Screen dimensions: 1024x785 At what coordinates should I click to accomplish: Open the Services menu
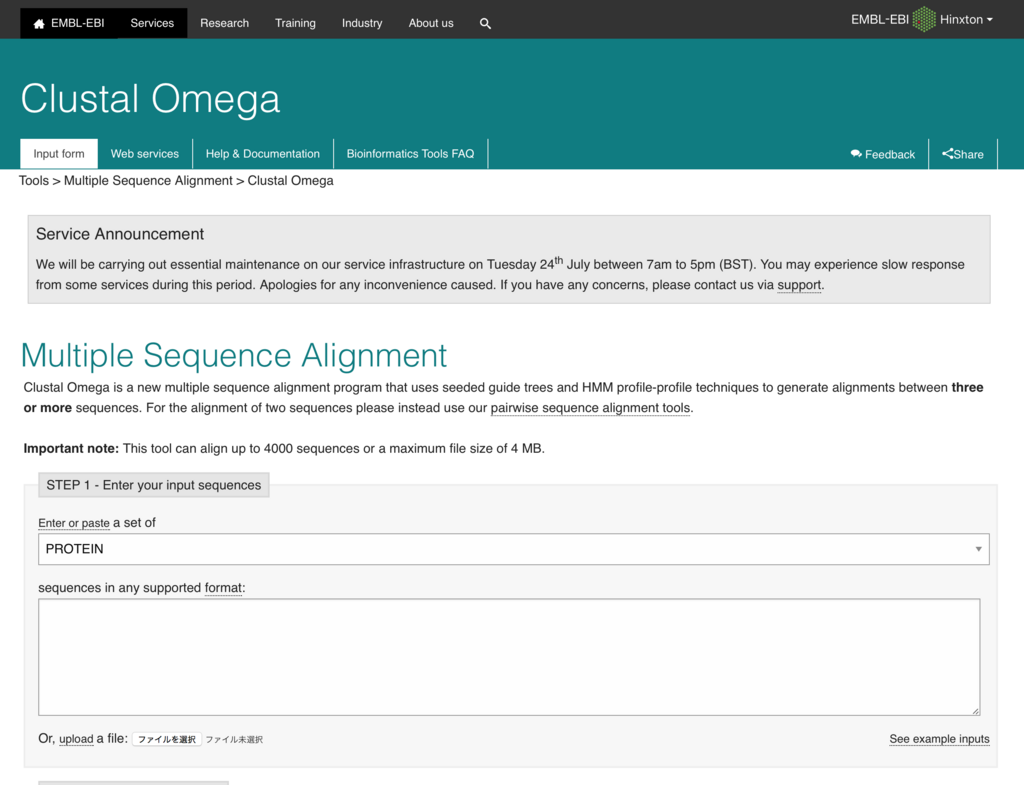point(152,23)
